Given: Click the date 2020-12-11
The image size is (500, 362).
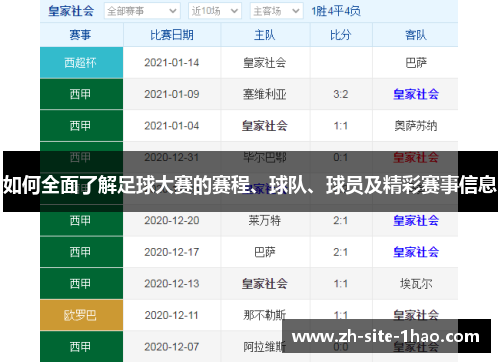Looking at the screenshot, I should click(x=172, y=315).
